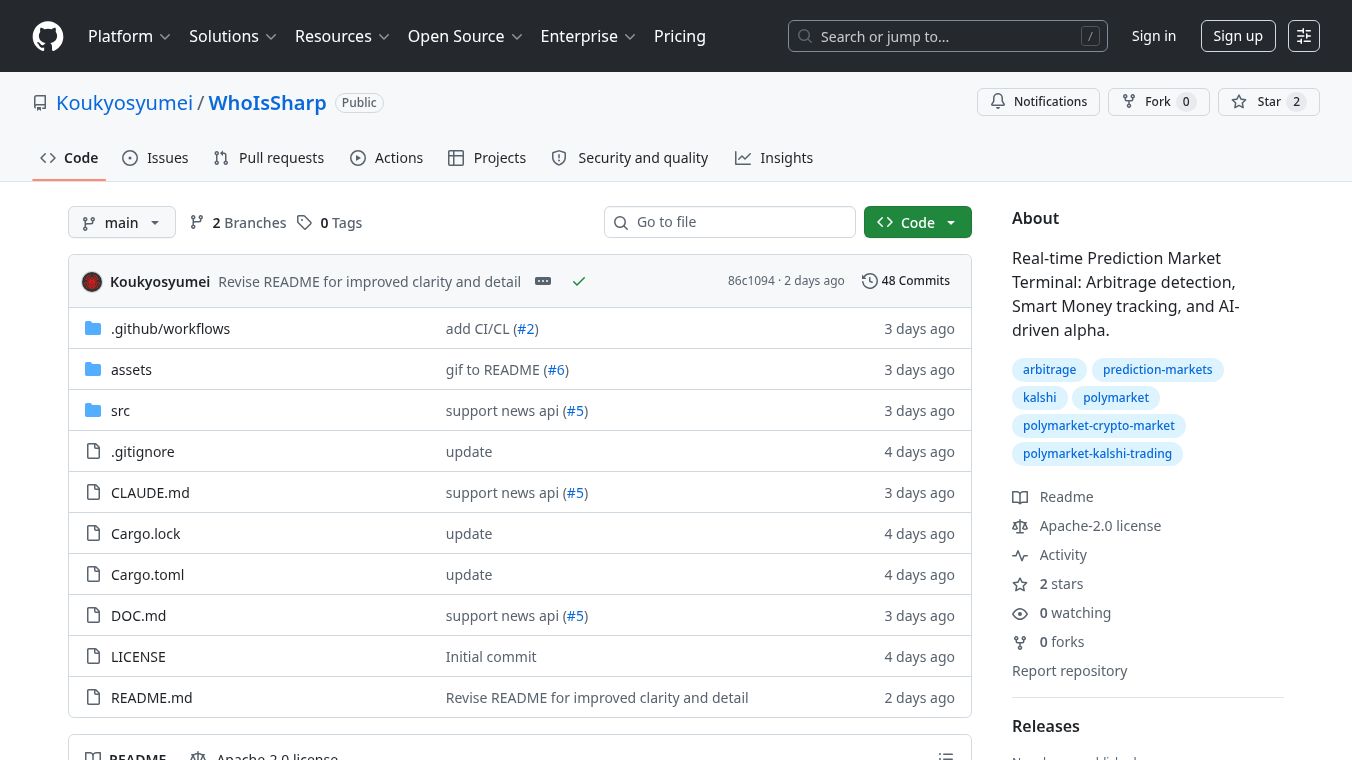Click the Go to file field
This screenshot has width=1352, height=760.
click(730, 222)
